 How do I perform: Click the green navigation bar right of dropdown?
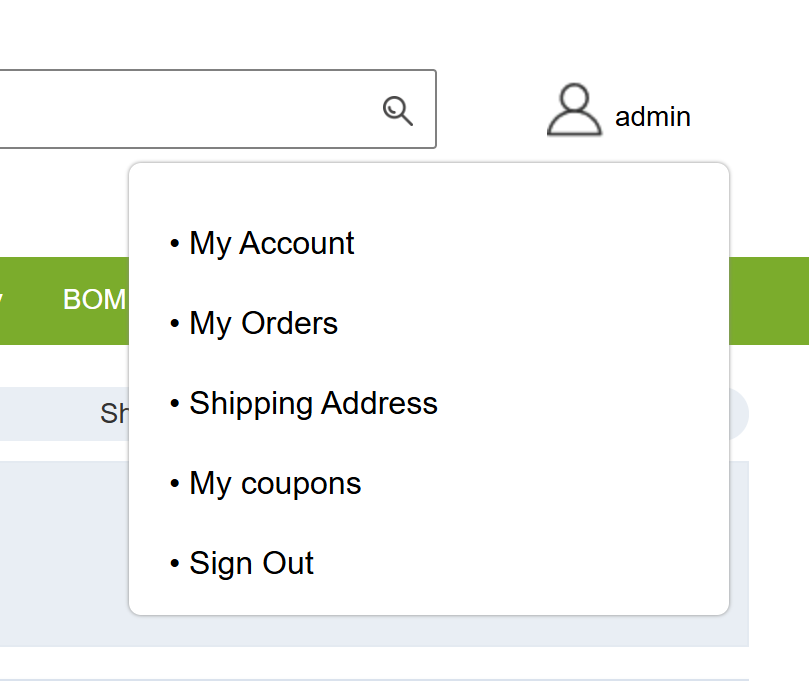[x=768, y=300]
